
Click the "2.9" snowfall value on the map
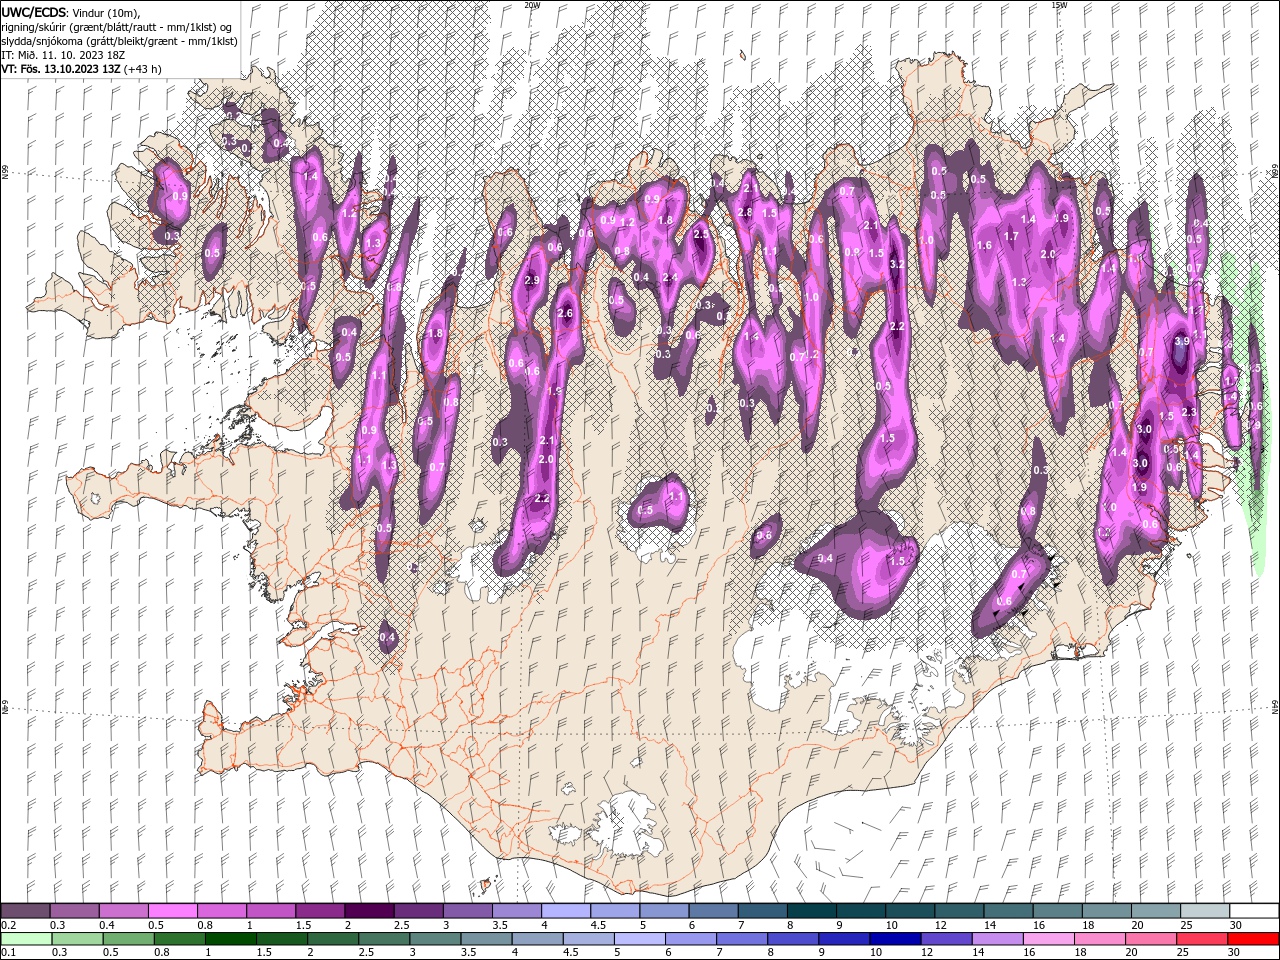[531, 280]
